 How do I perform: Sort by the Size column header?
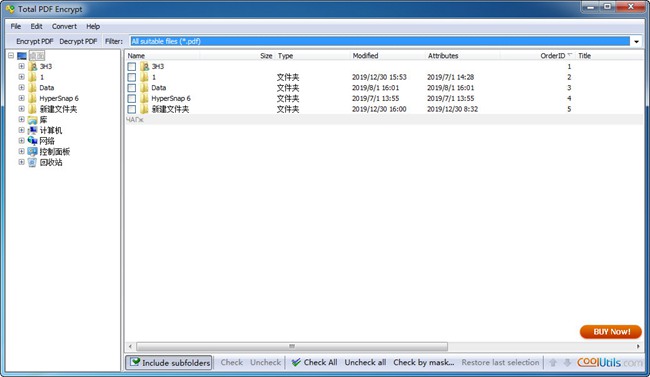237,56
